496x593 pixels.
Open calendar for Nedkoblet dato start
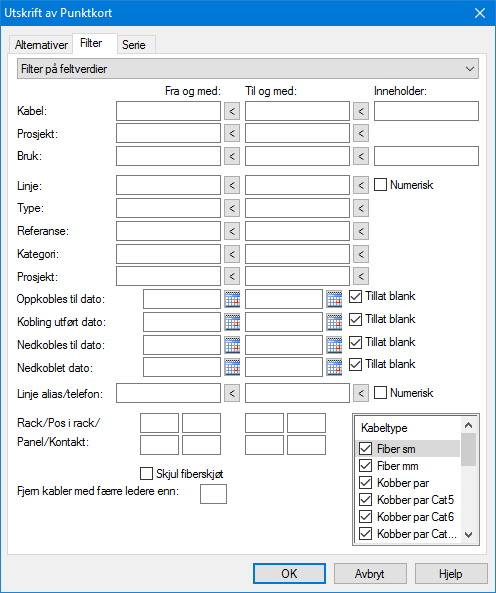[x=232, y=367]
